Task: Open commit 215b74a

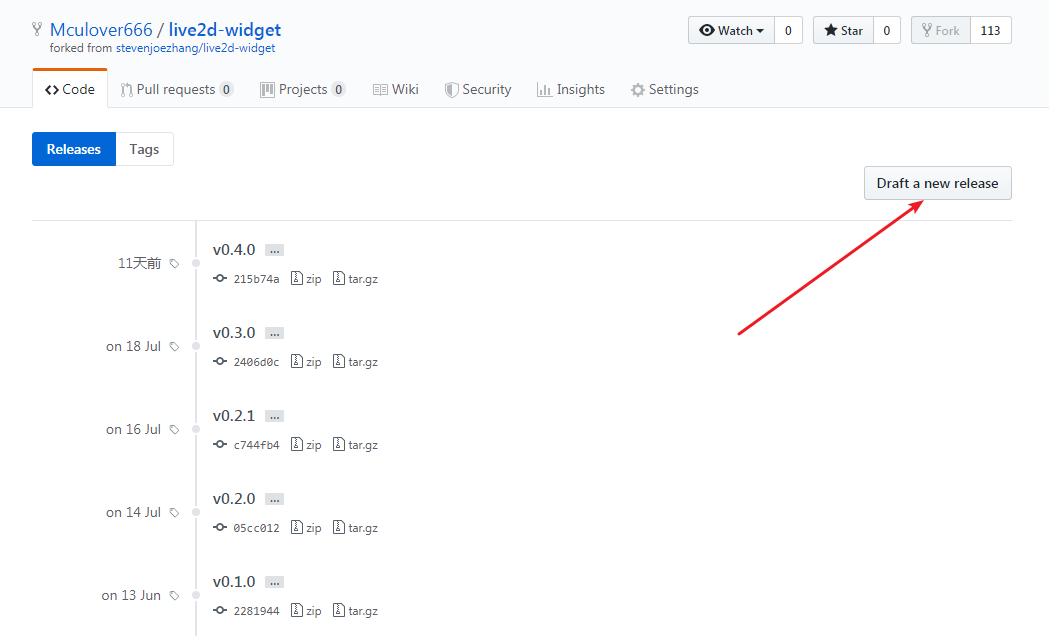Action: coord(256,279)
